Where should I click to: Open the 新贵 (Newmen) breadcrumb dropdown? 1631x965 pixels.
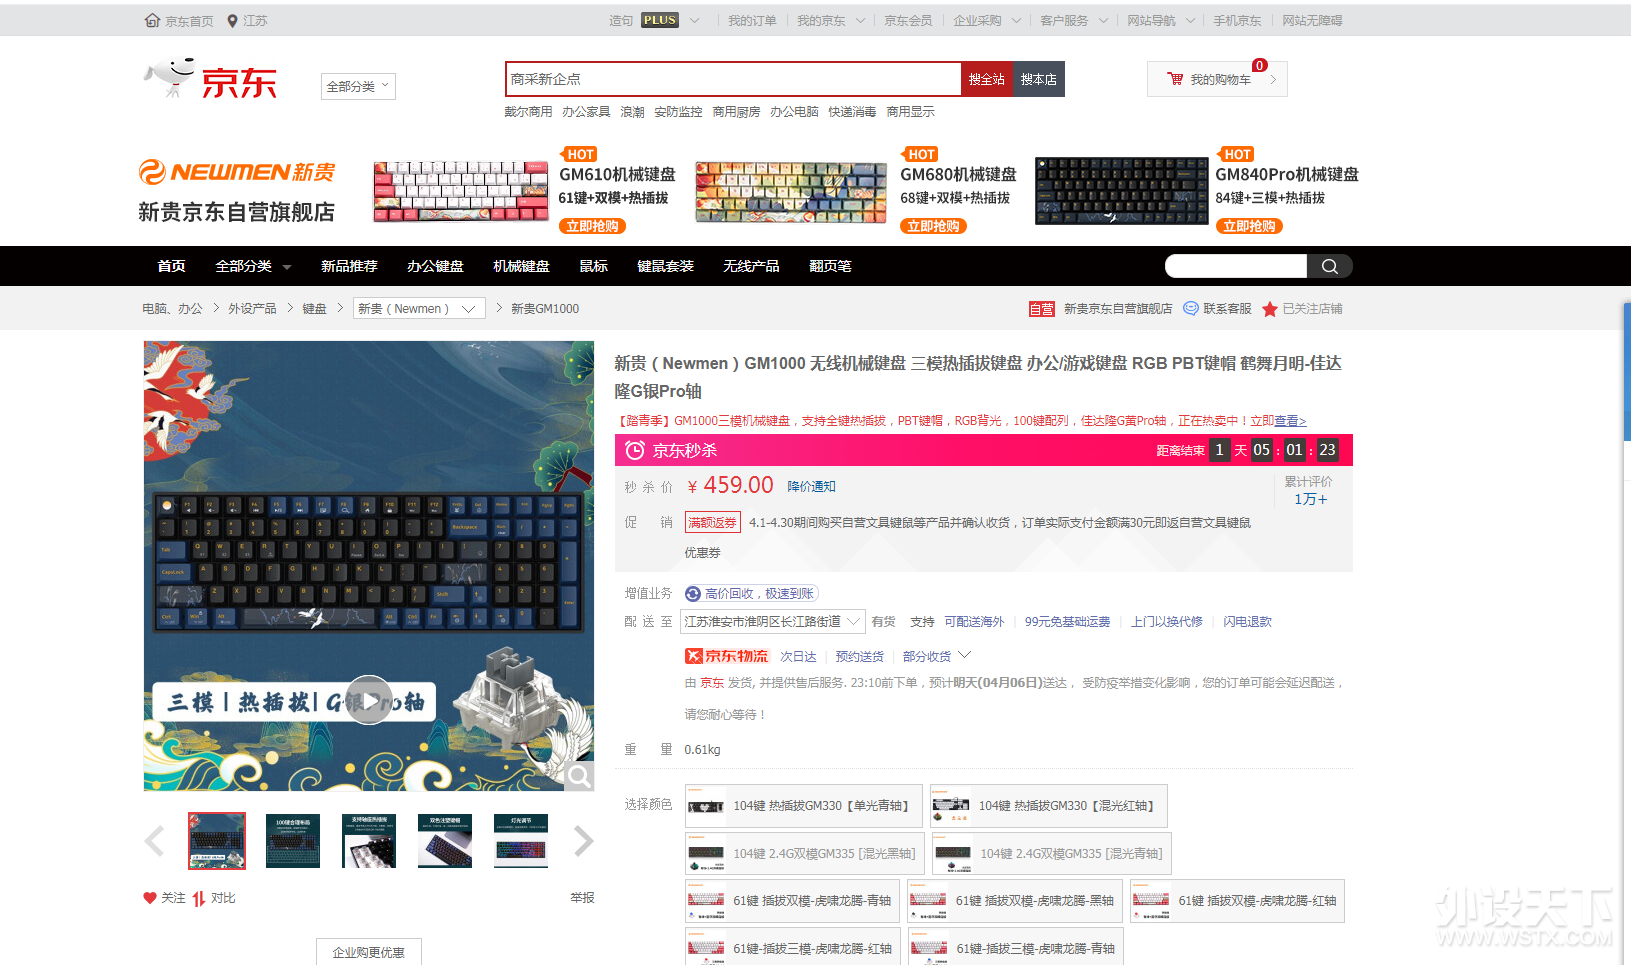click(419, 309)
